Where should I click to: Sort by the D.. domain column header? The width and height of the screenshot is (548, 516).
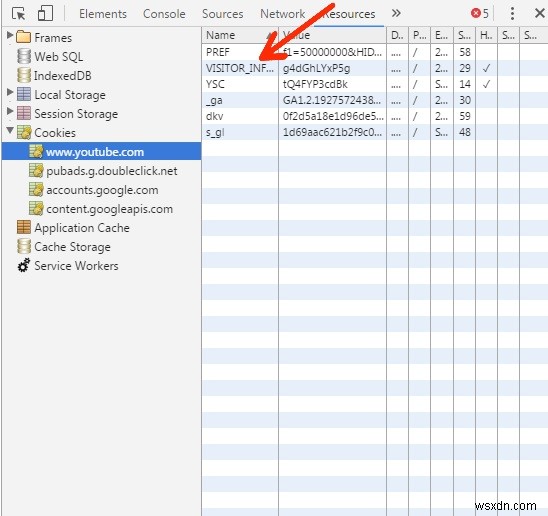pyautogui.click(x=397, y=35)
